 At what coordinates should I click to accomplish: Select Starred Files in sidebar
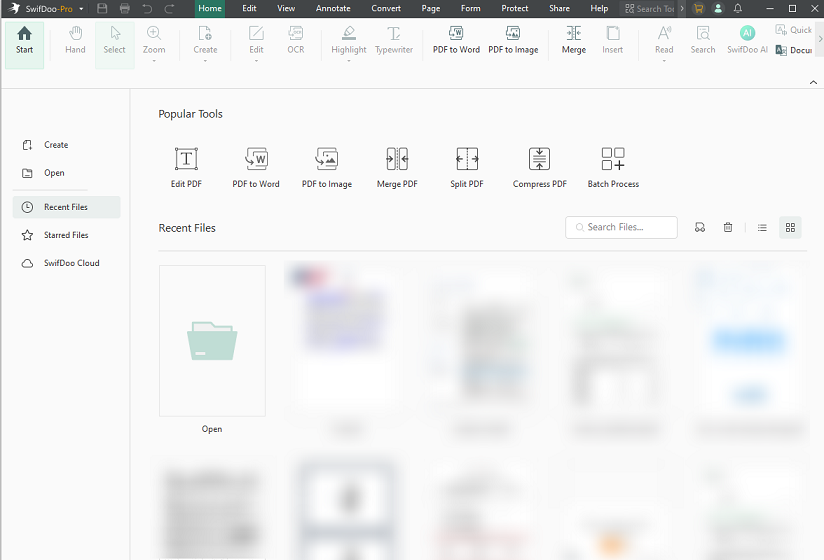point(66,235)
